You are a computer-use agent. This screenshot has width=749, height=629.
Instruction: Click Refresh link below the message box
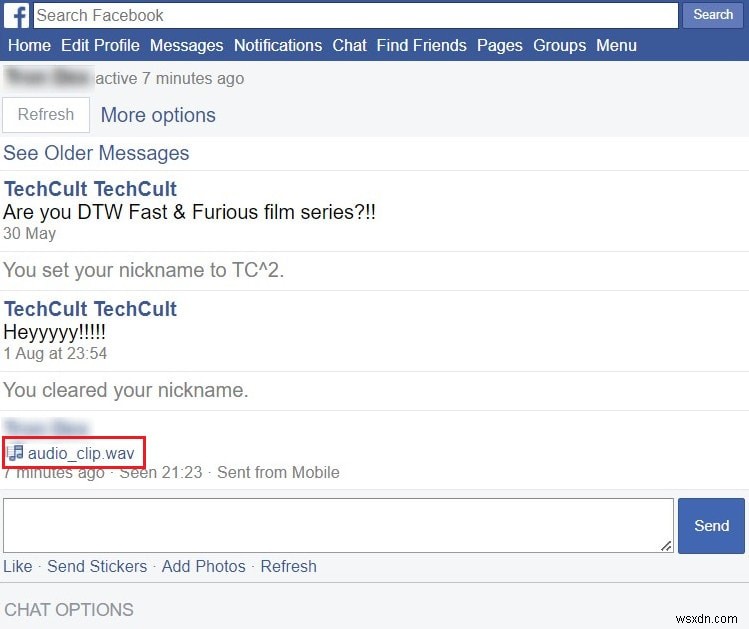(289, 566)
